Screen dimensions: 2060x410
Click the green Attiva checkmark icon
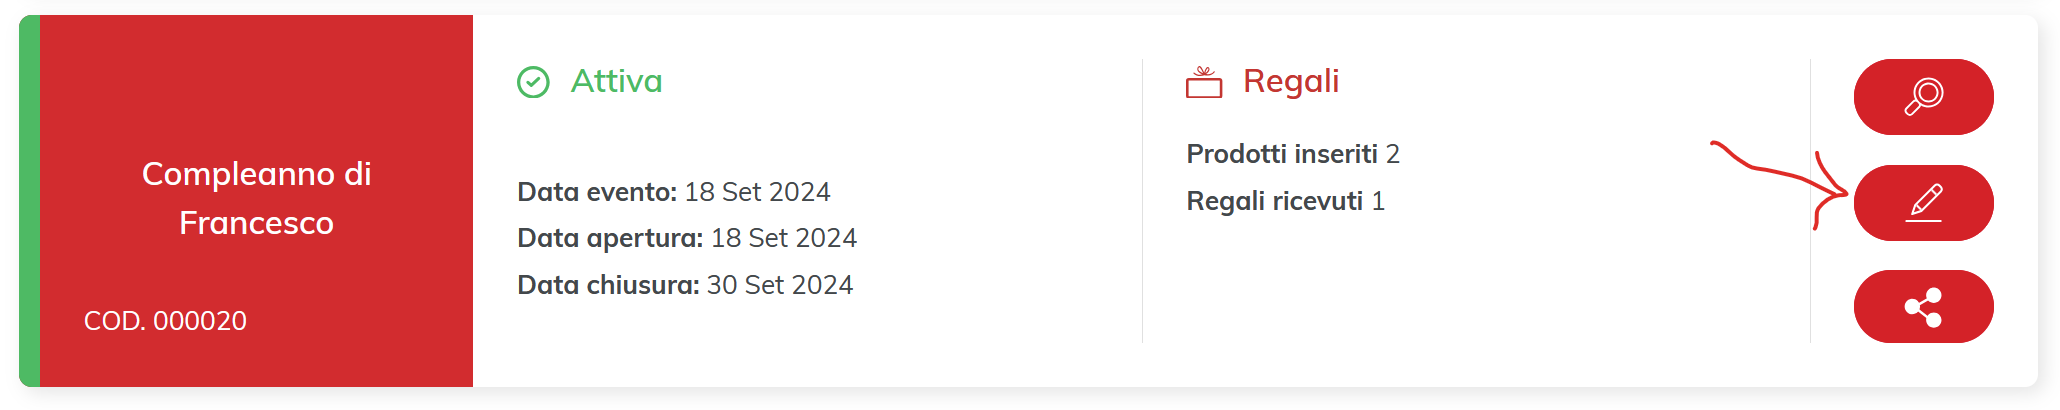click(533, 82)
